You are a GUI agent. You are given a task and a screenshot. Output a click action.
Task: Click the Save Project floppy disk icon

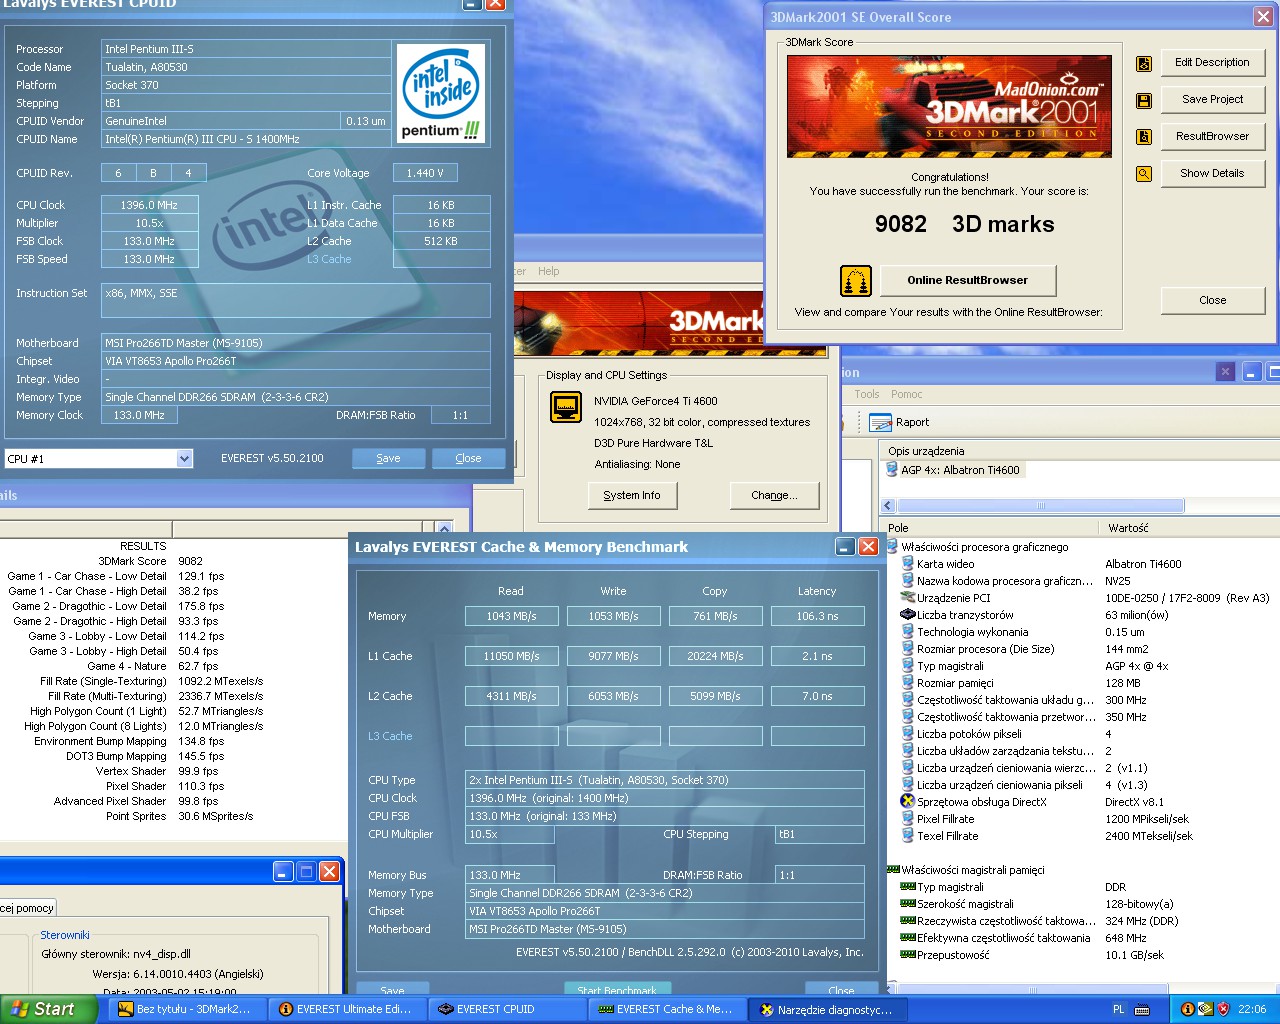point(1144,101)
